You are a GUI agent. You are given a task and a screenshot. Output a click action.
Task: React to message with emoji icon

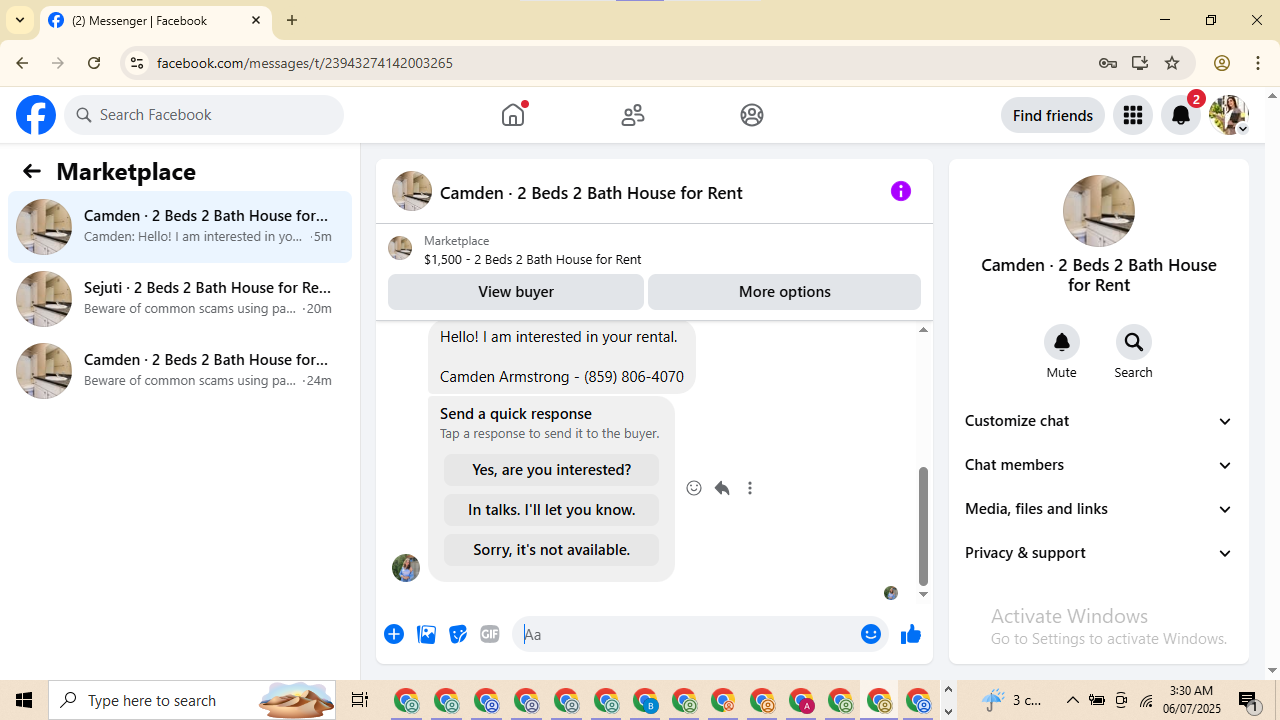(x=694, y=488)
